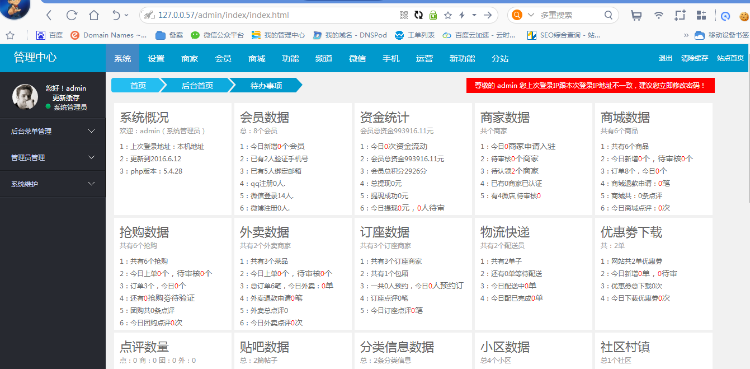Click the screenshot capture toolbar icon
750x369 pixels.
(x=680, y=15)
